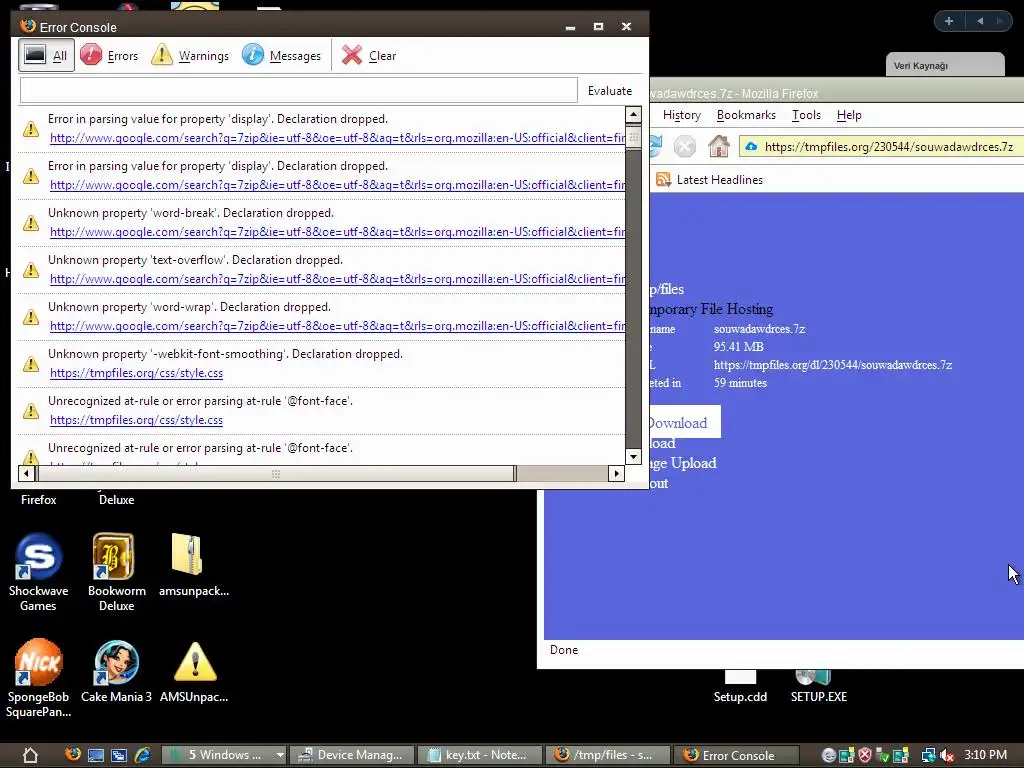The height and width of the screenshot is (768, 1024).
Task: Switch to key.txt Notepad taskbar button
Action: pos(479,755)
